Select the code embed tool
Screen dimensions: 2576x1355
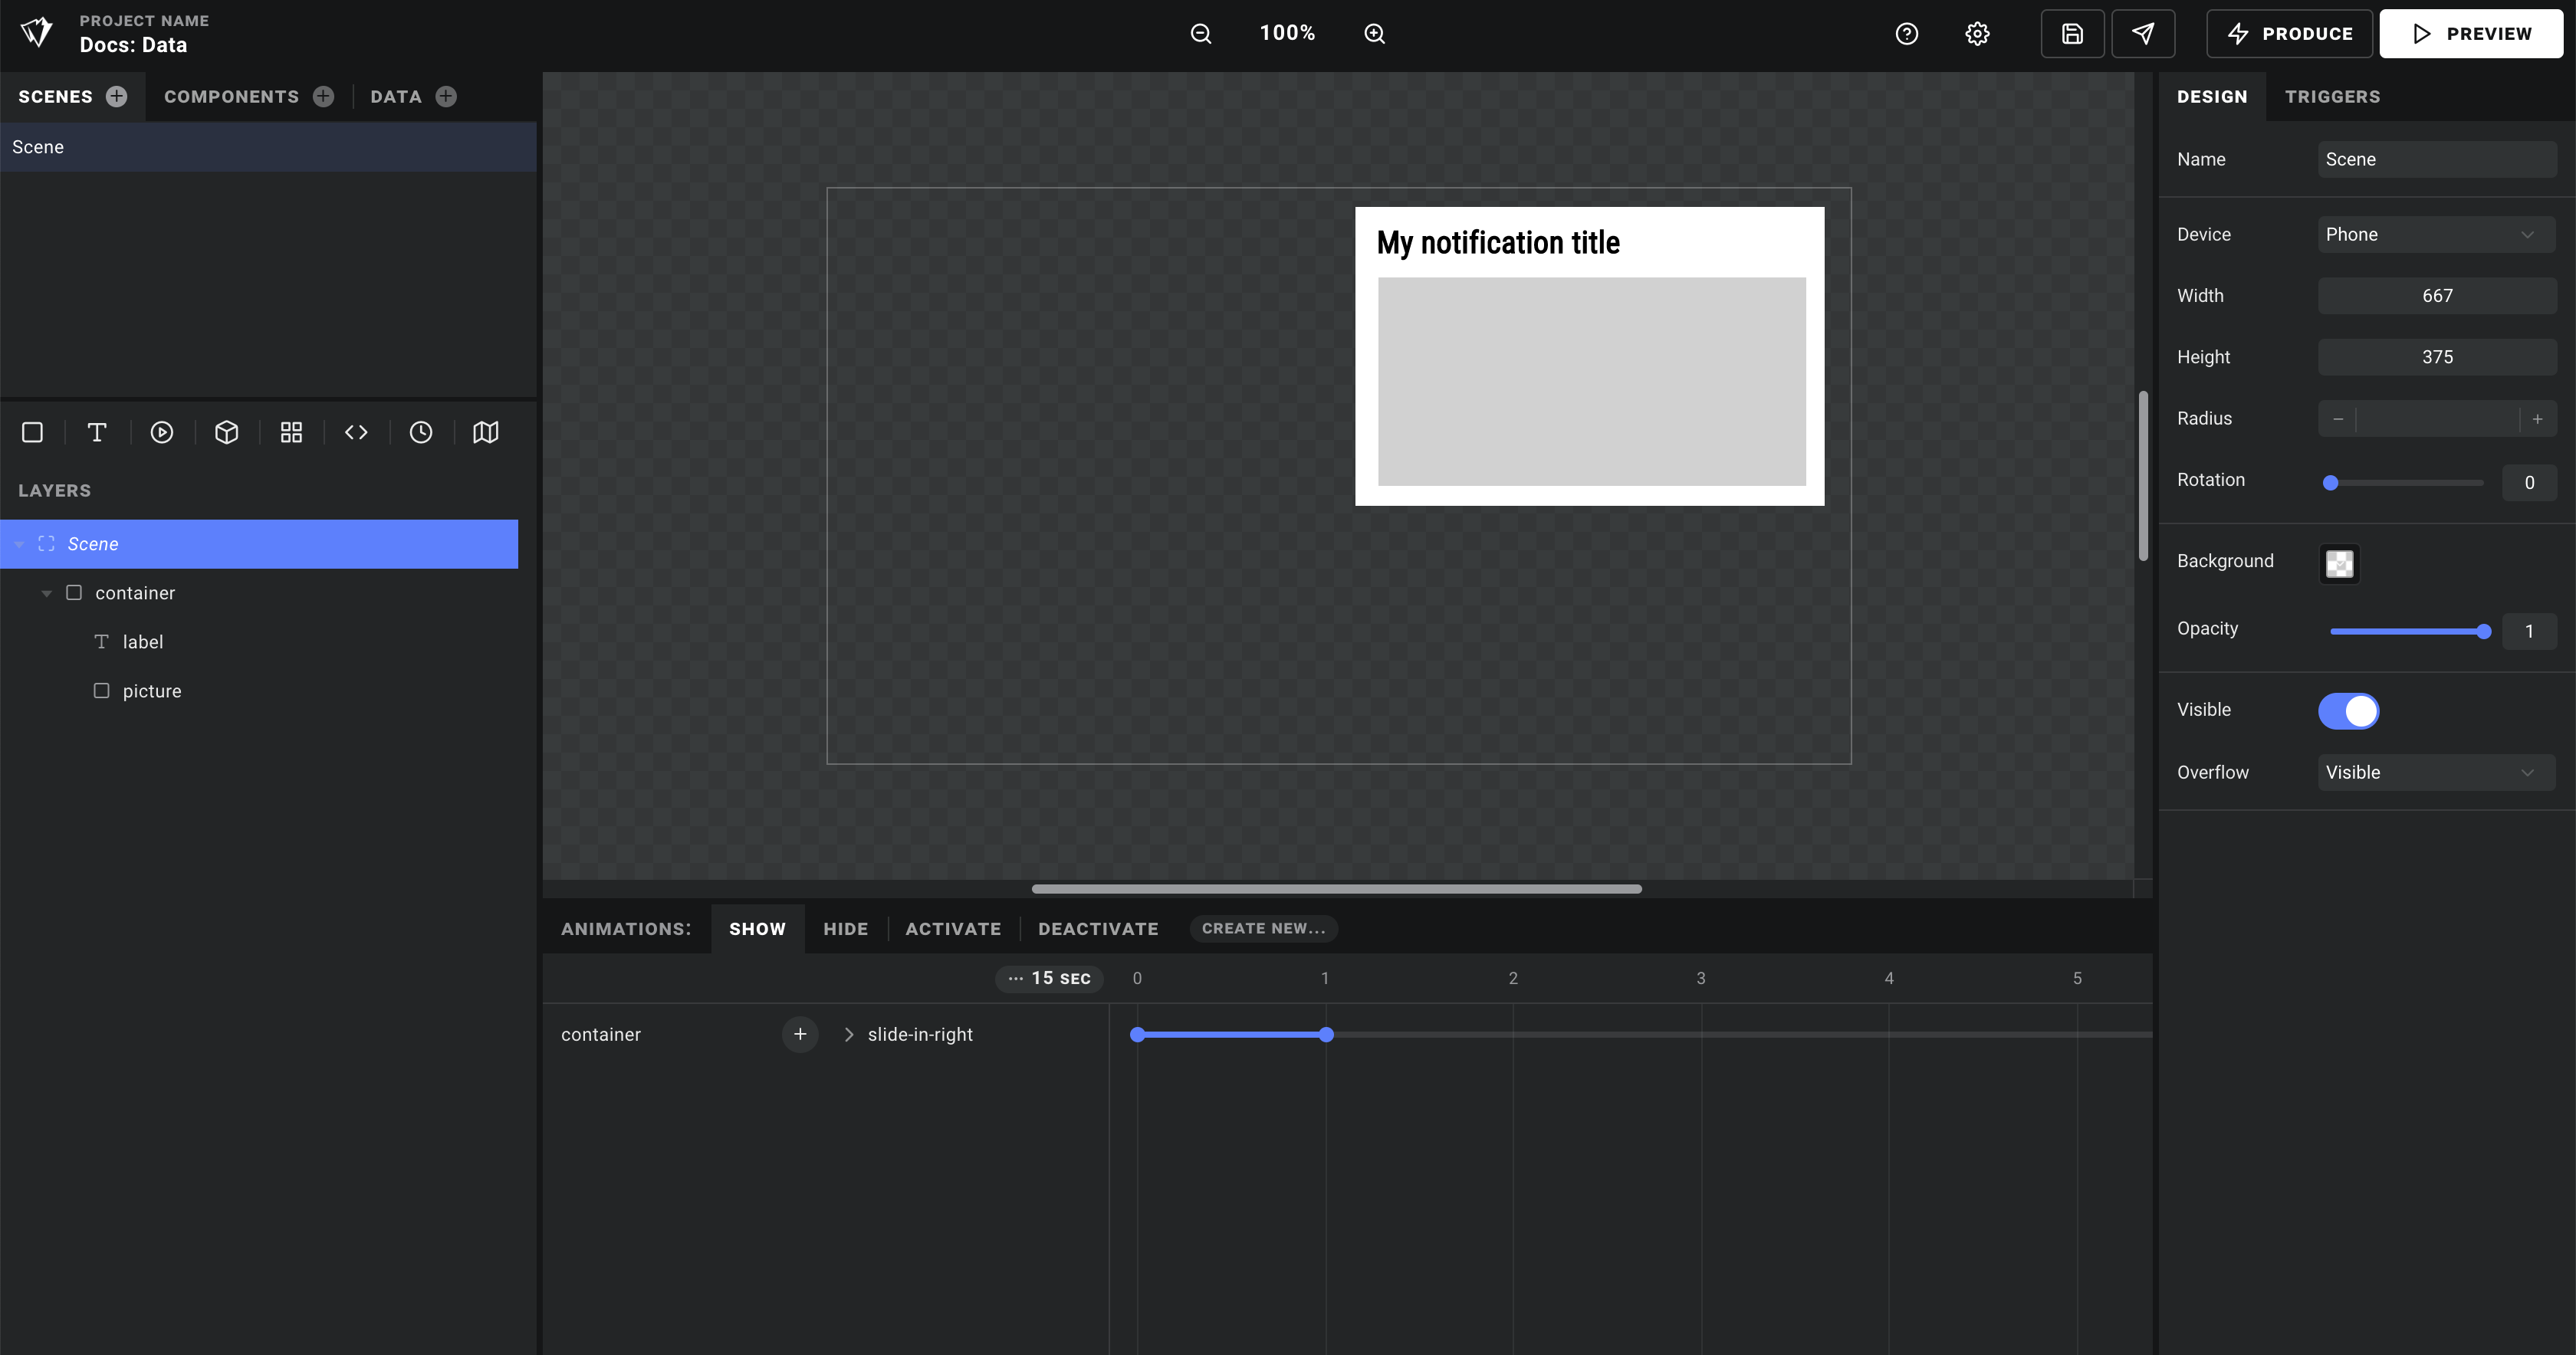(356, 432)
